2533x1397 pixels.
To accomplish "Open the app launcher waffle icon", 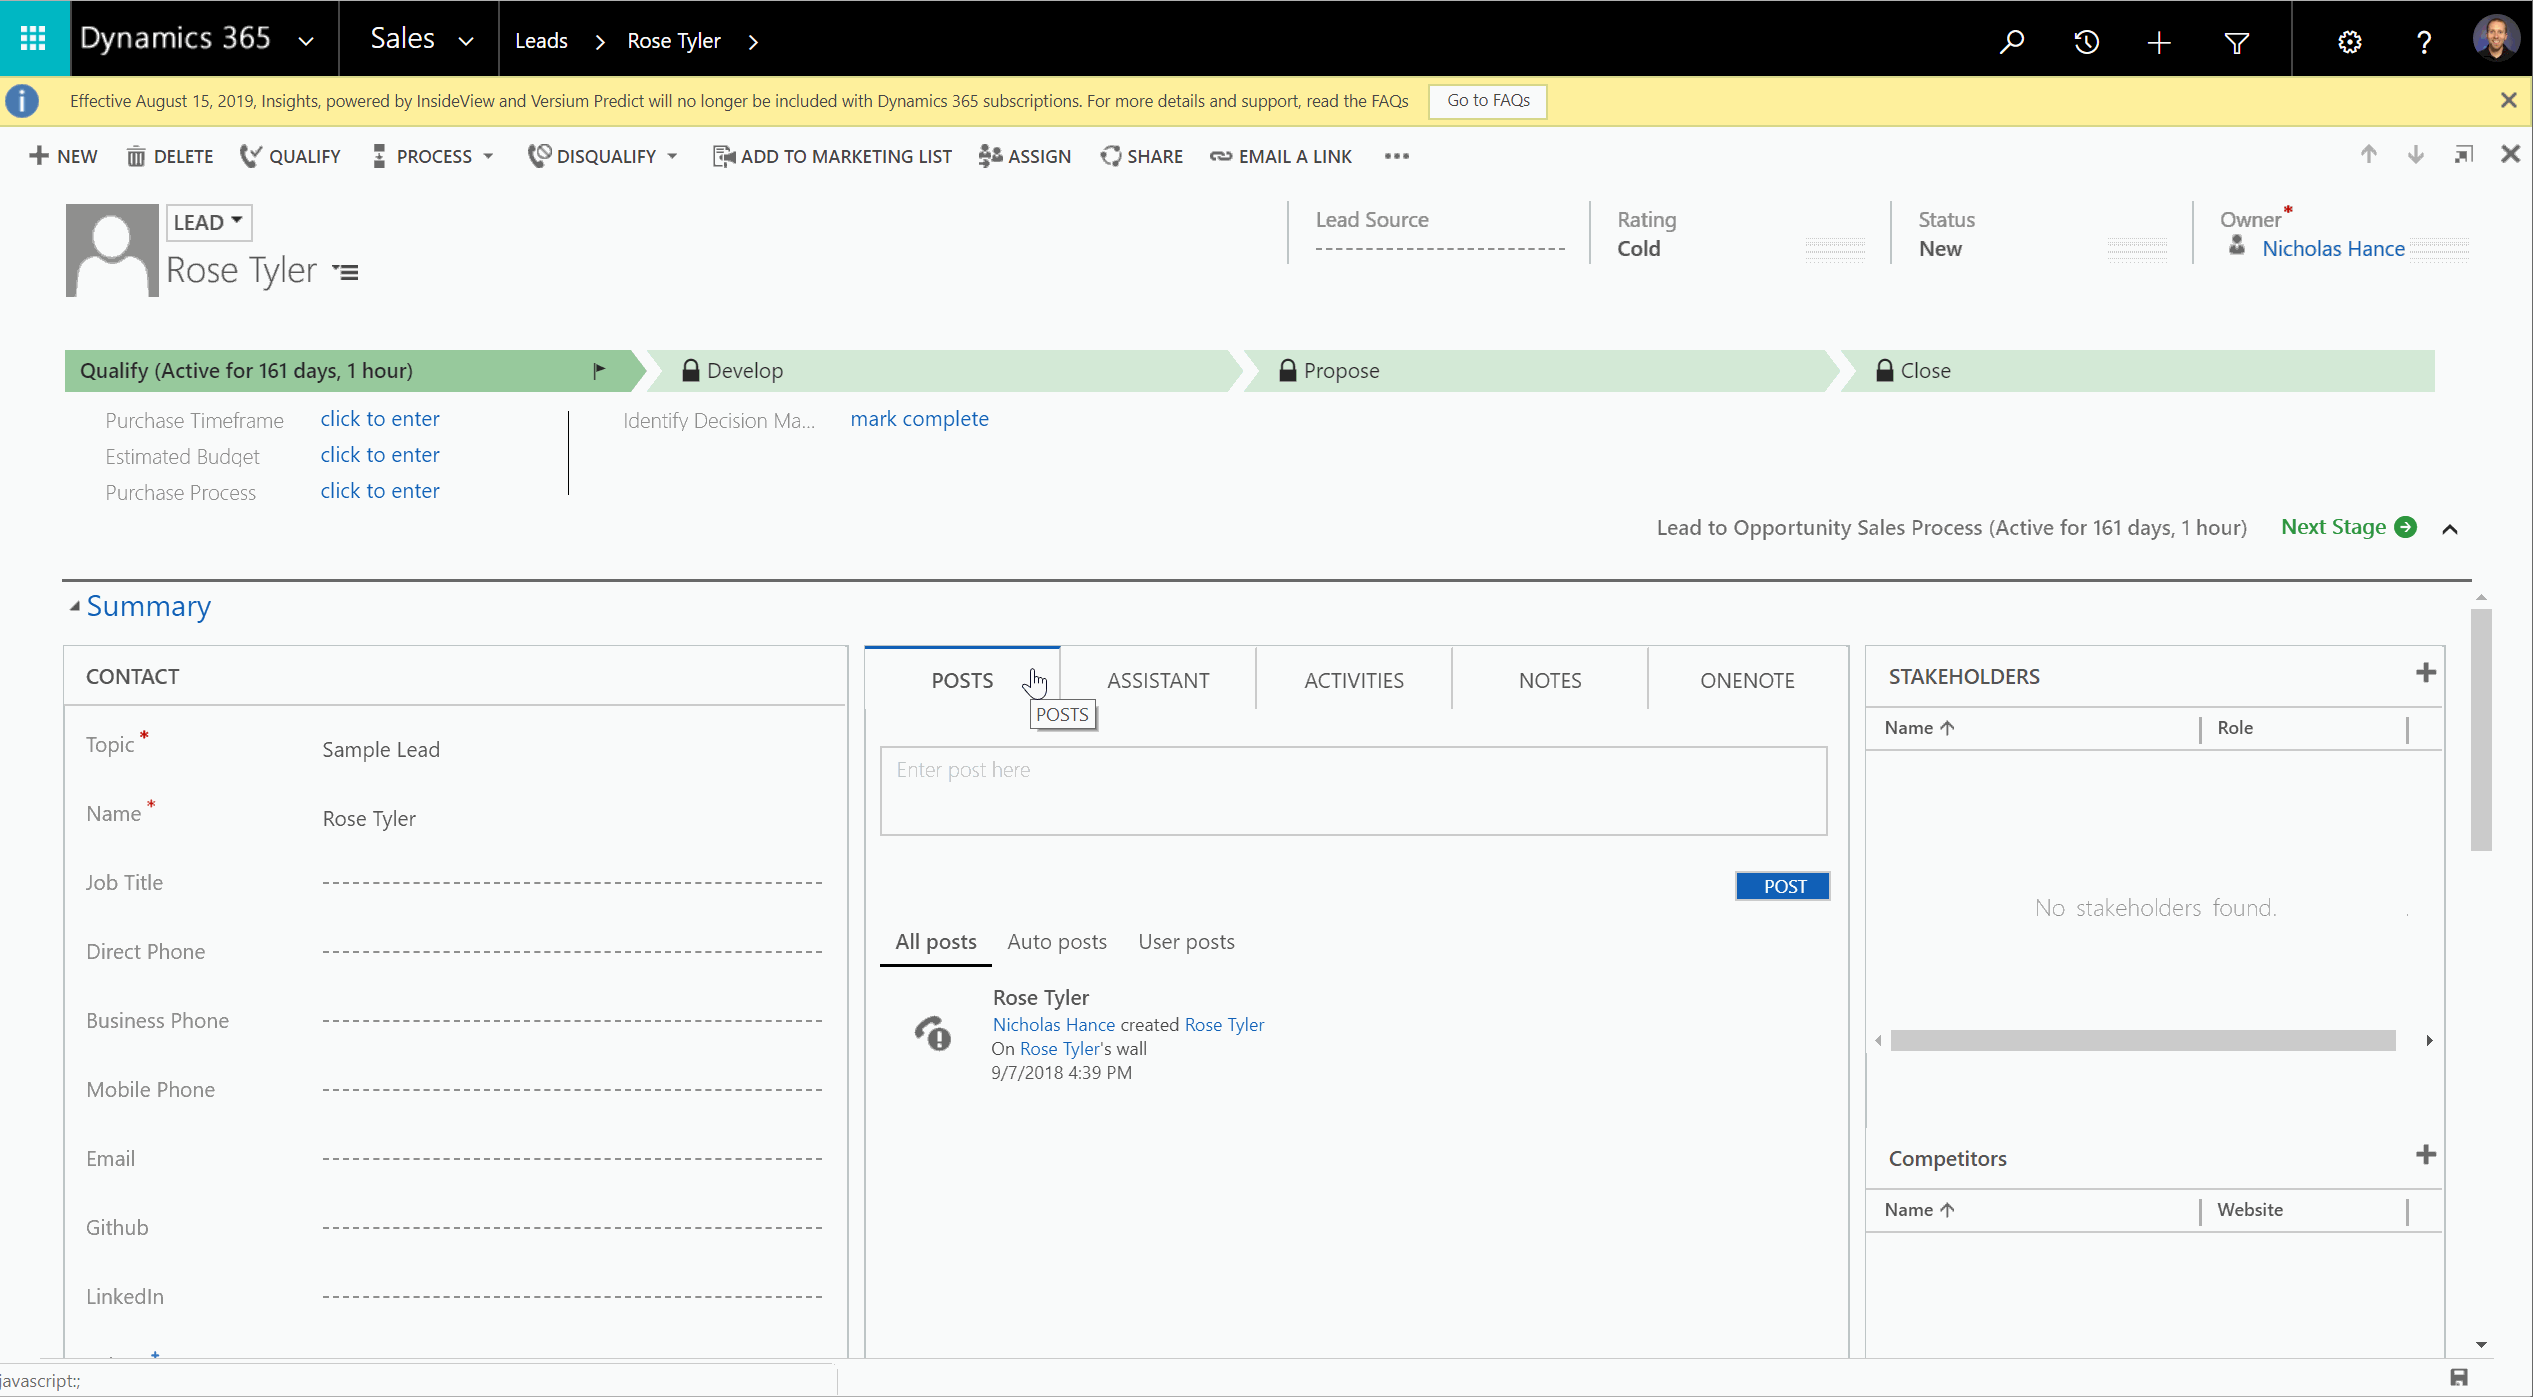I will 34,39.
